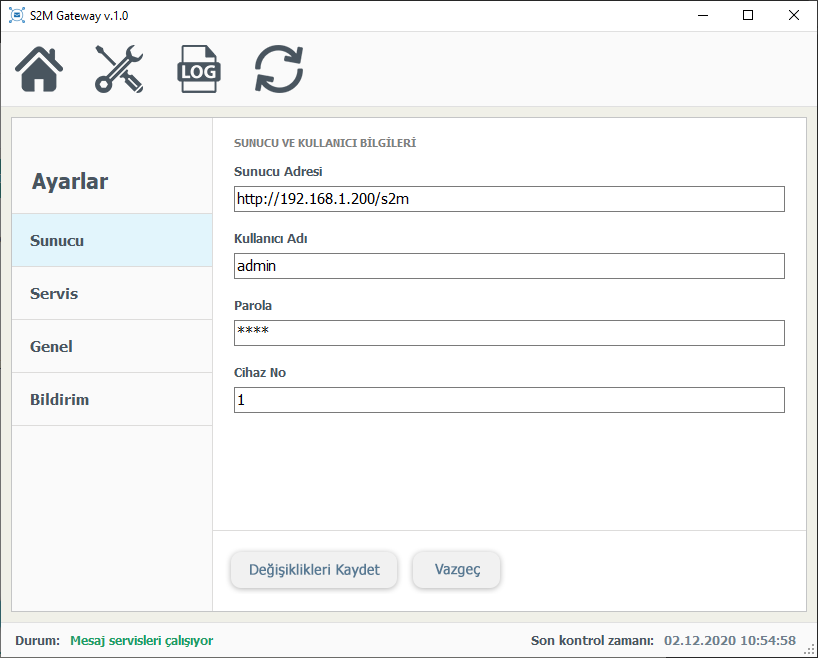Click the Son kontrol zamanı timestamp
This screenshot has height=658, width=818.
tap(729, 640)
